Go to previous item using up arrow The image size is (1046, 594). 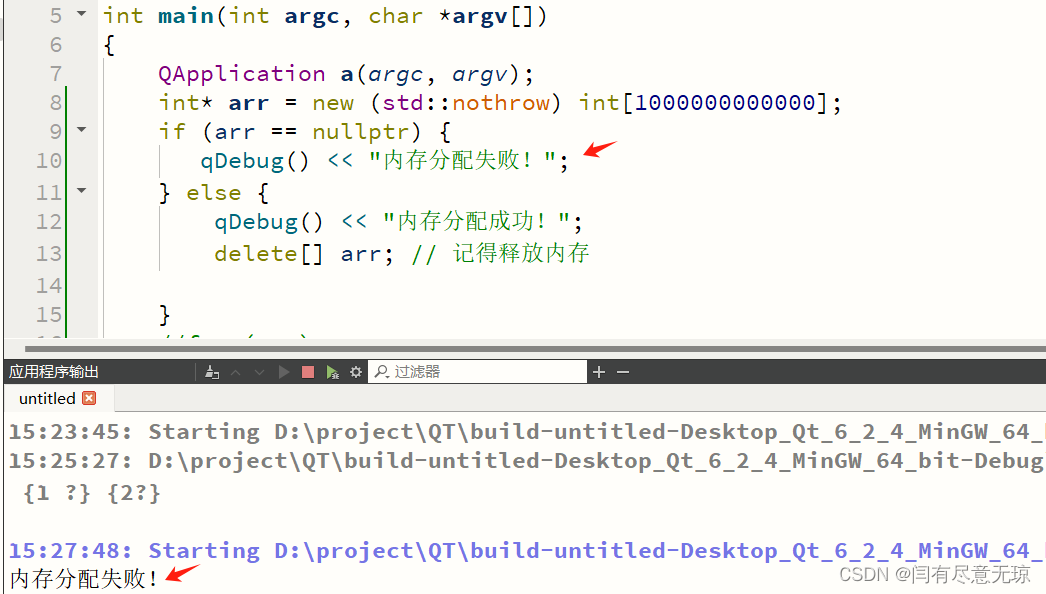[235, 372]
